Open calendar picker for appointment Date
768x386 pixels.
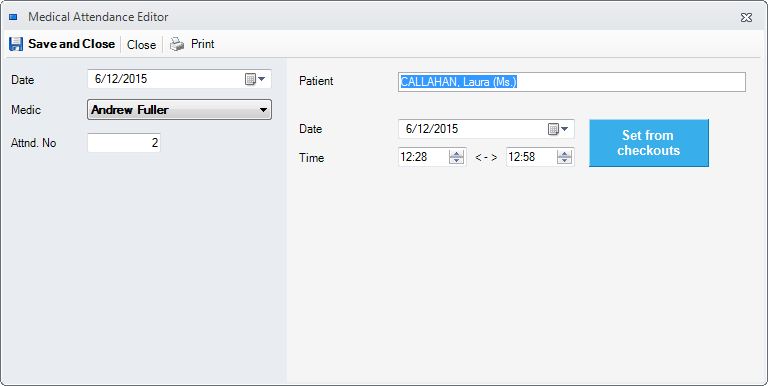click(558, 129)
